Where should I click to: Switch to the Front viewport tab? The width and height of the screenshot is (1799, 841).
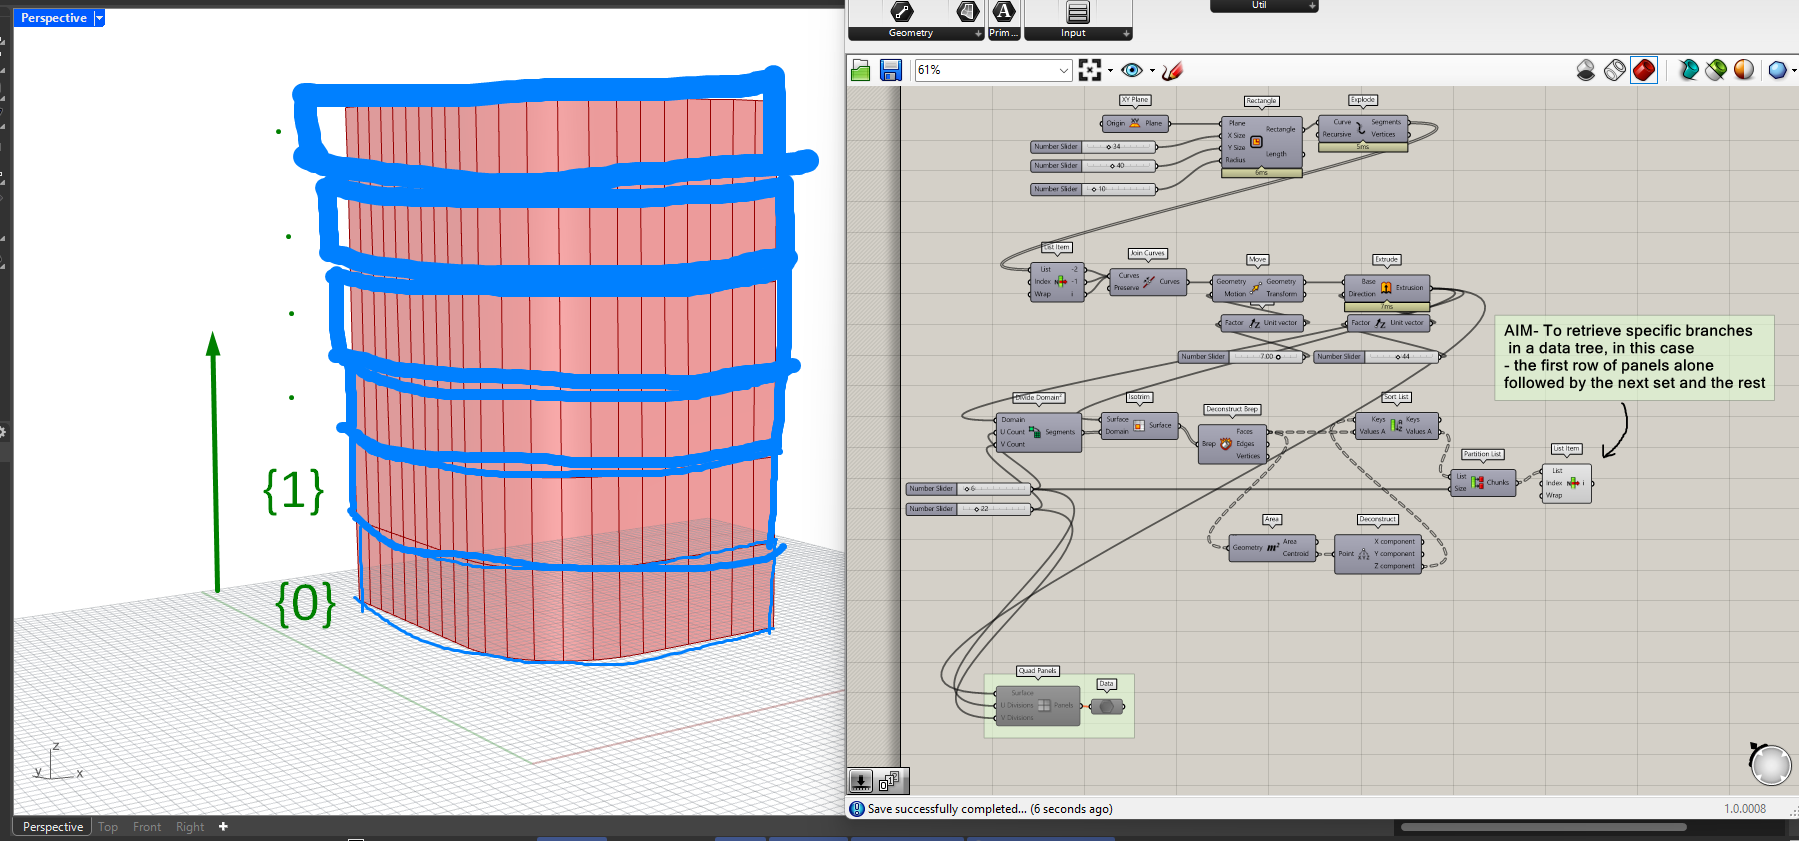[x=147, y=827]
